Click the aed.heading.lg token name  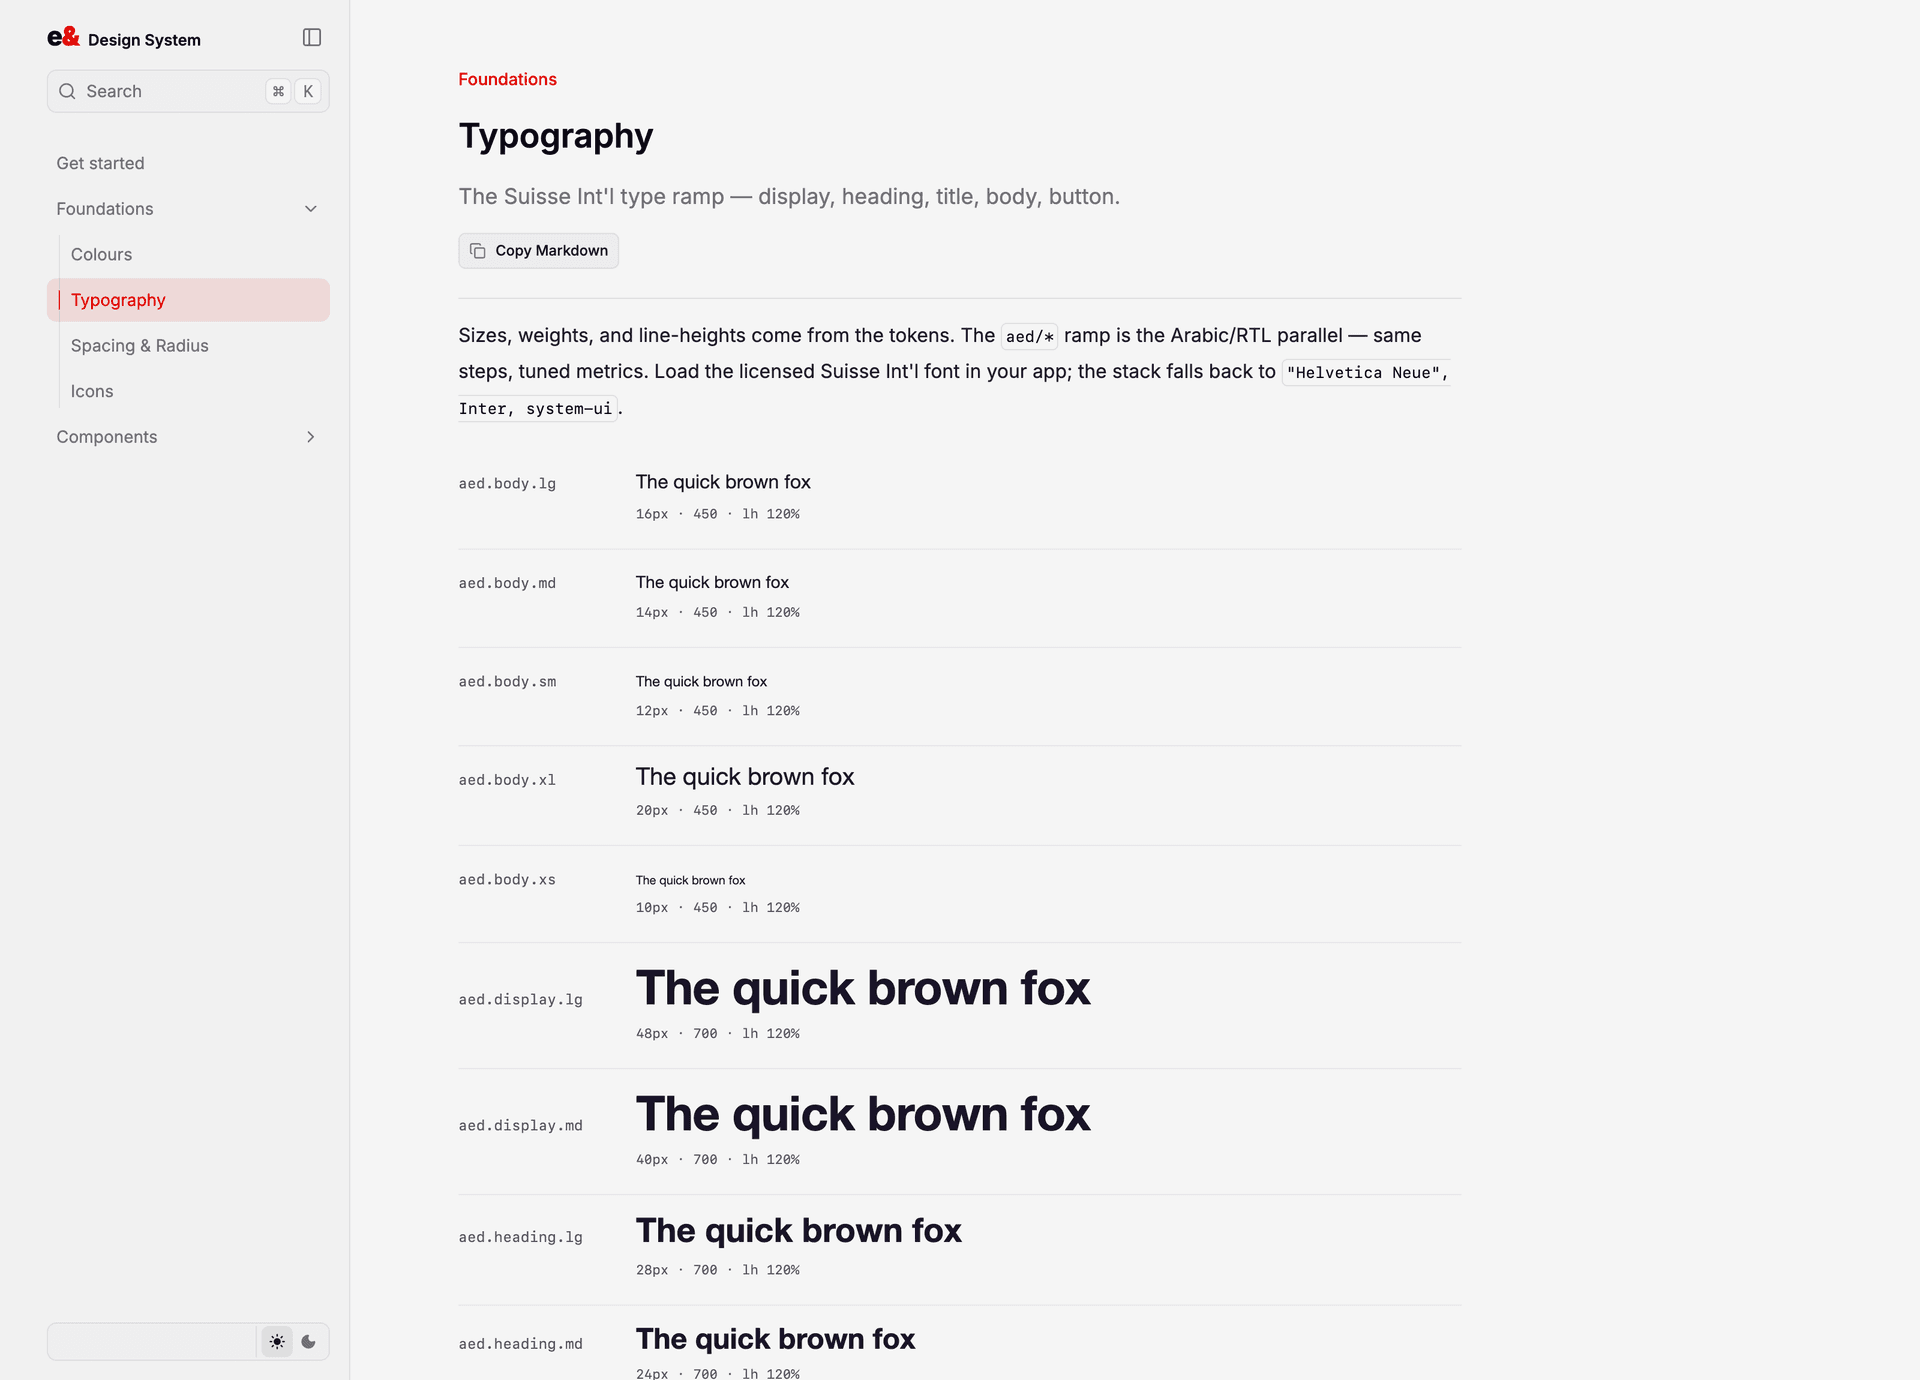[521, 1237]
